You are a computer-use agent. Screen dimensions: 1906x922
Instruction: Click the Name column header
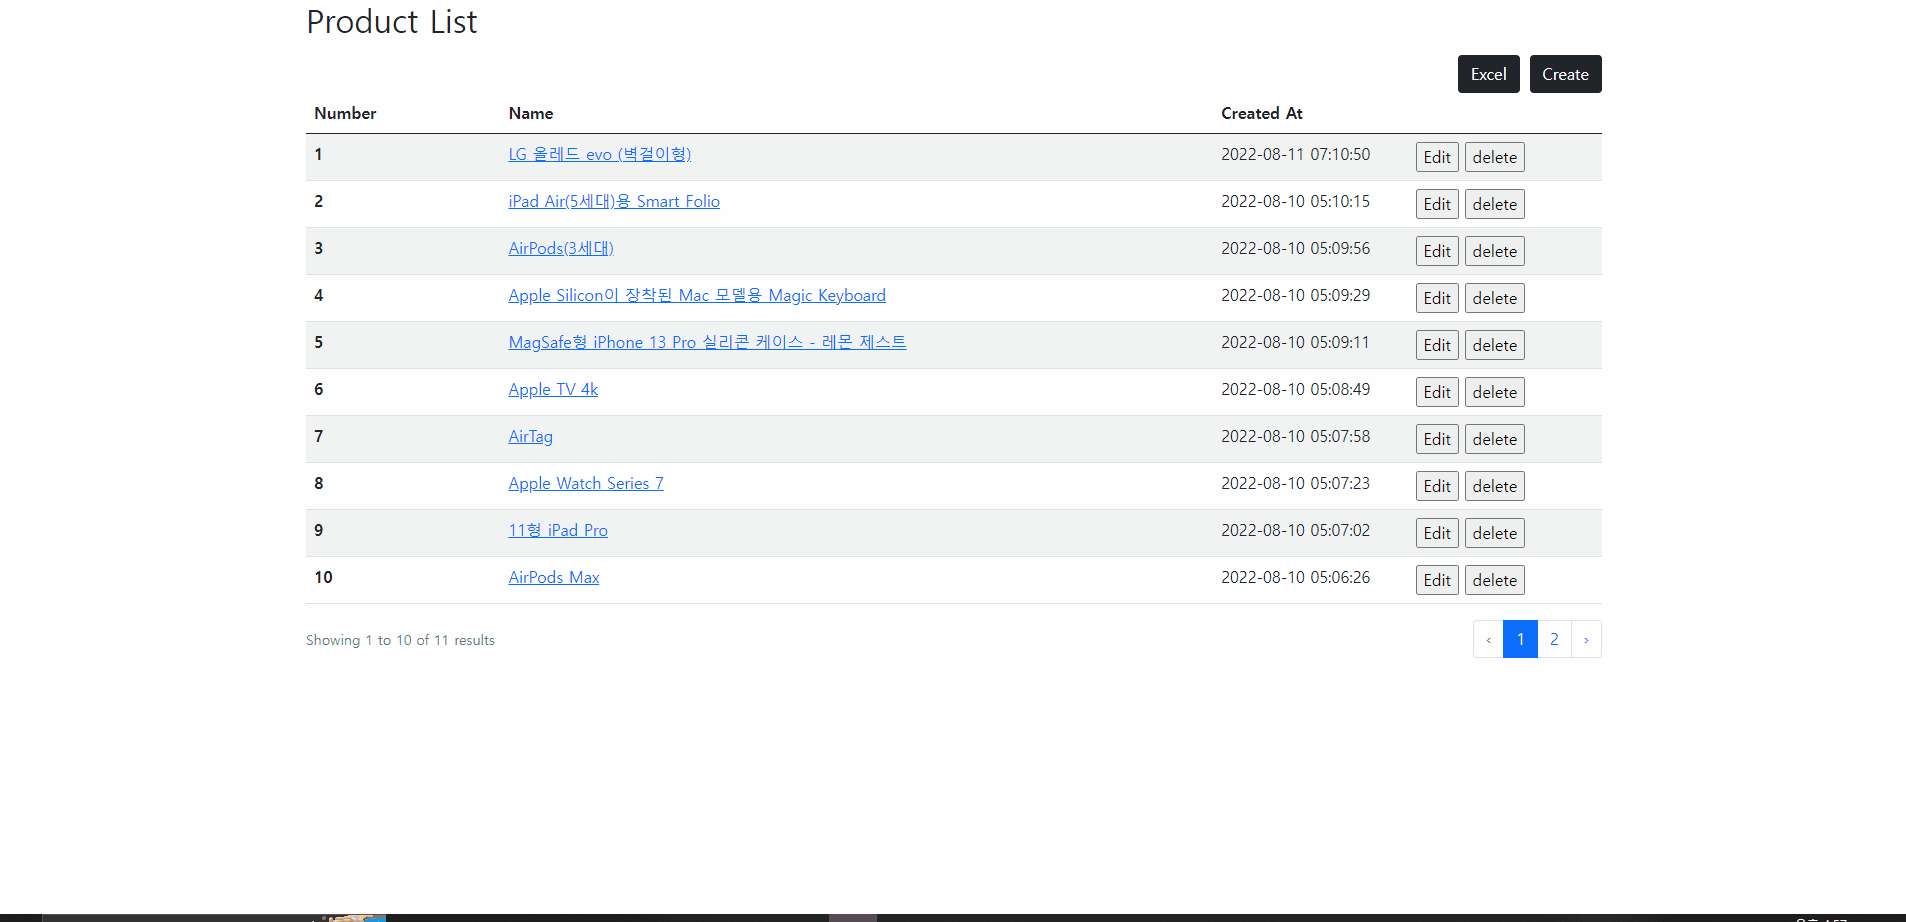point(531,113)
